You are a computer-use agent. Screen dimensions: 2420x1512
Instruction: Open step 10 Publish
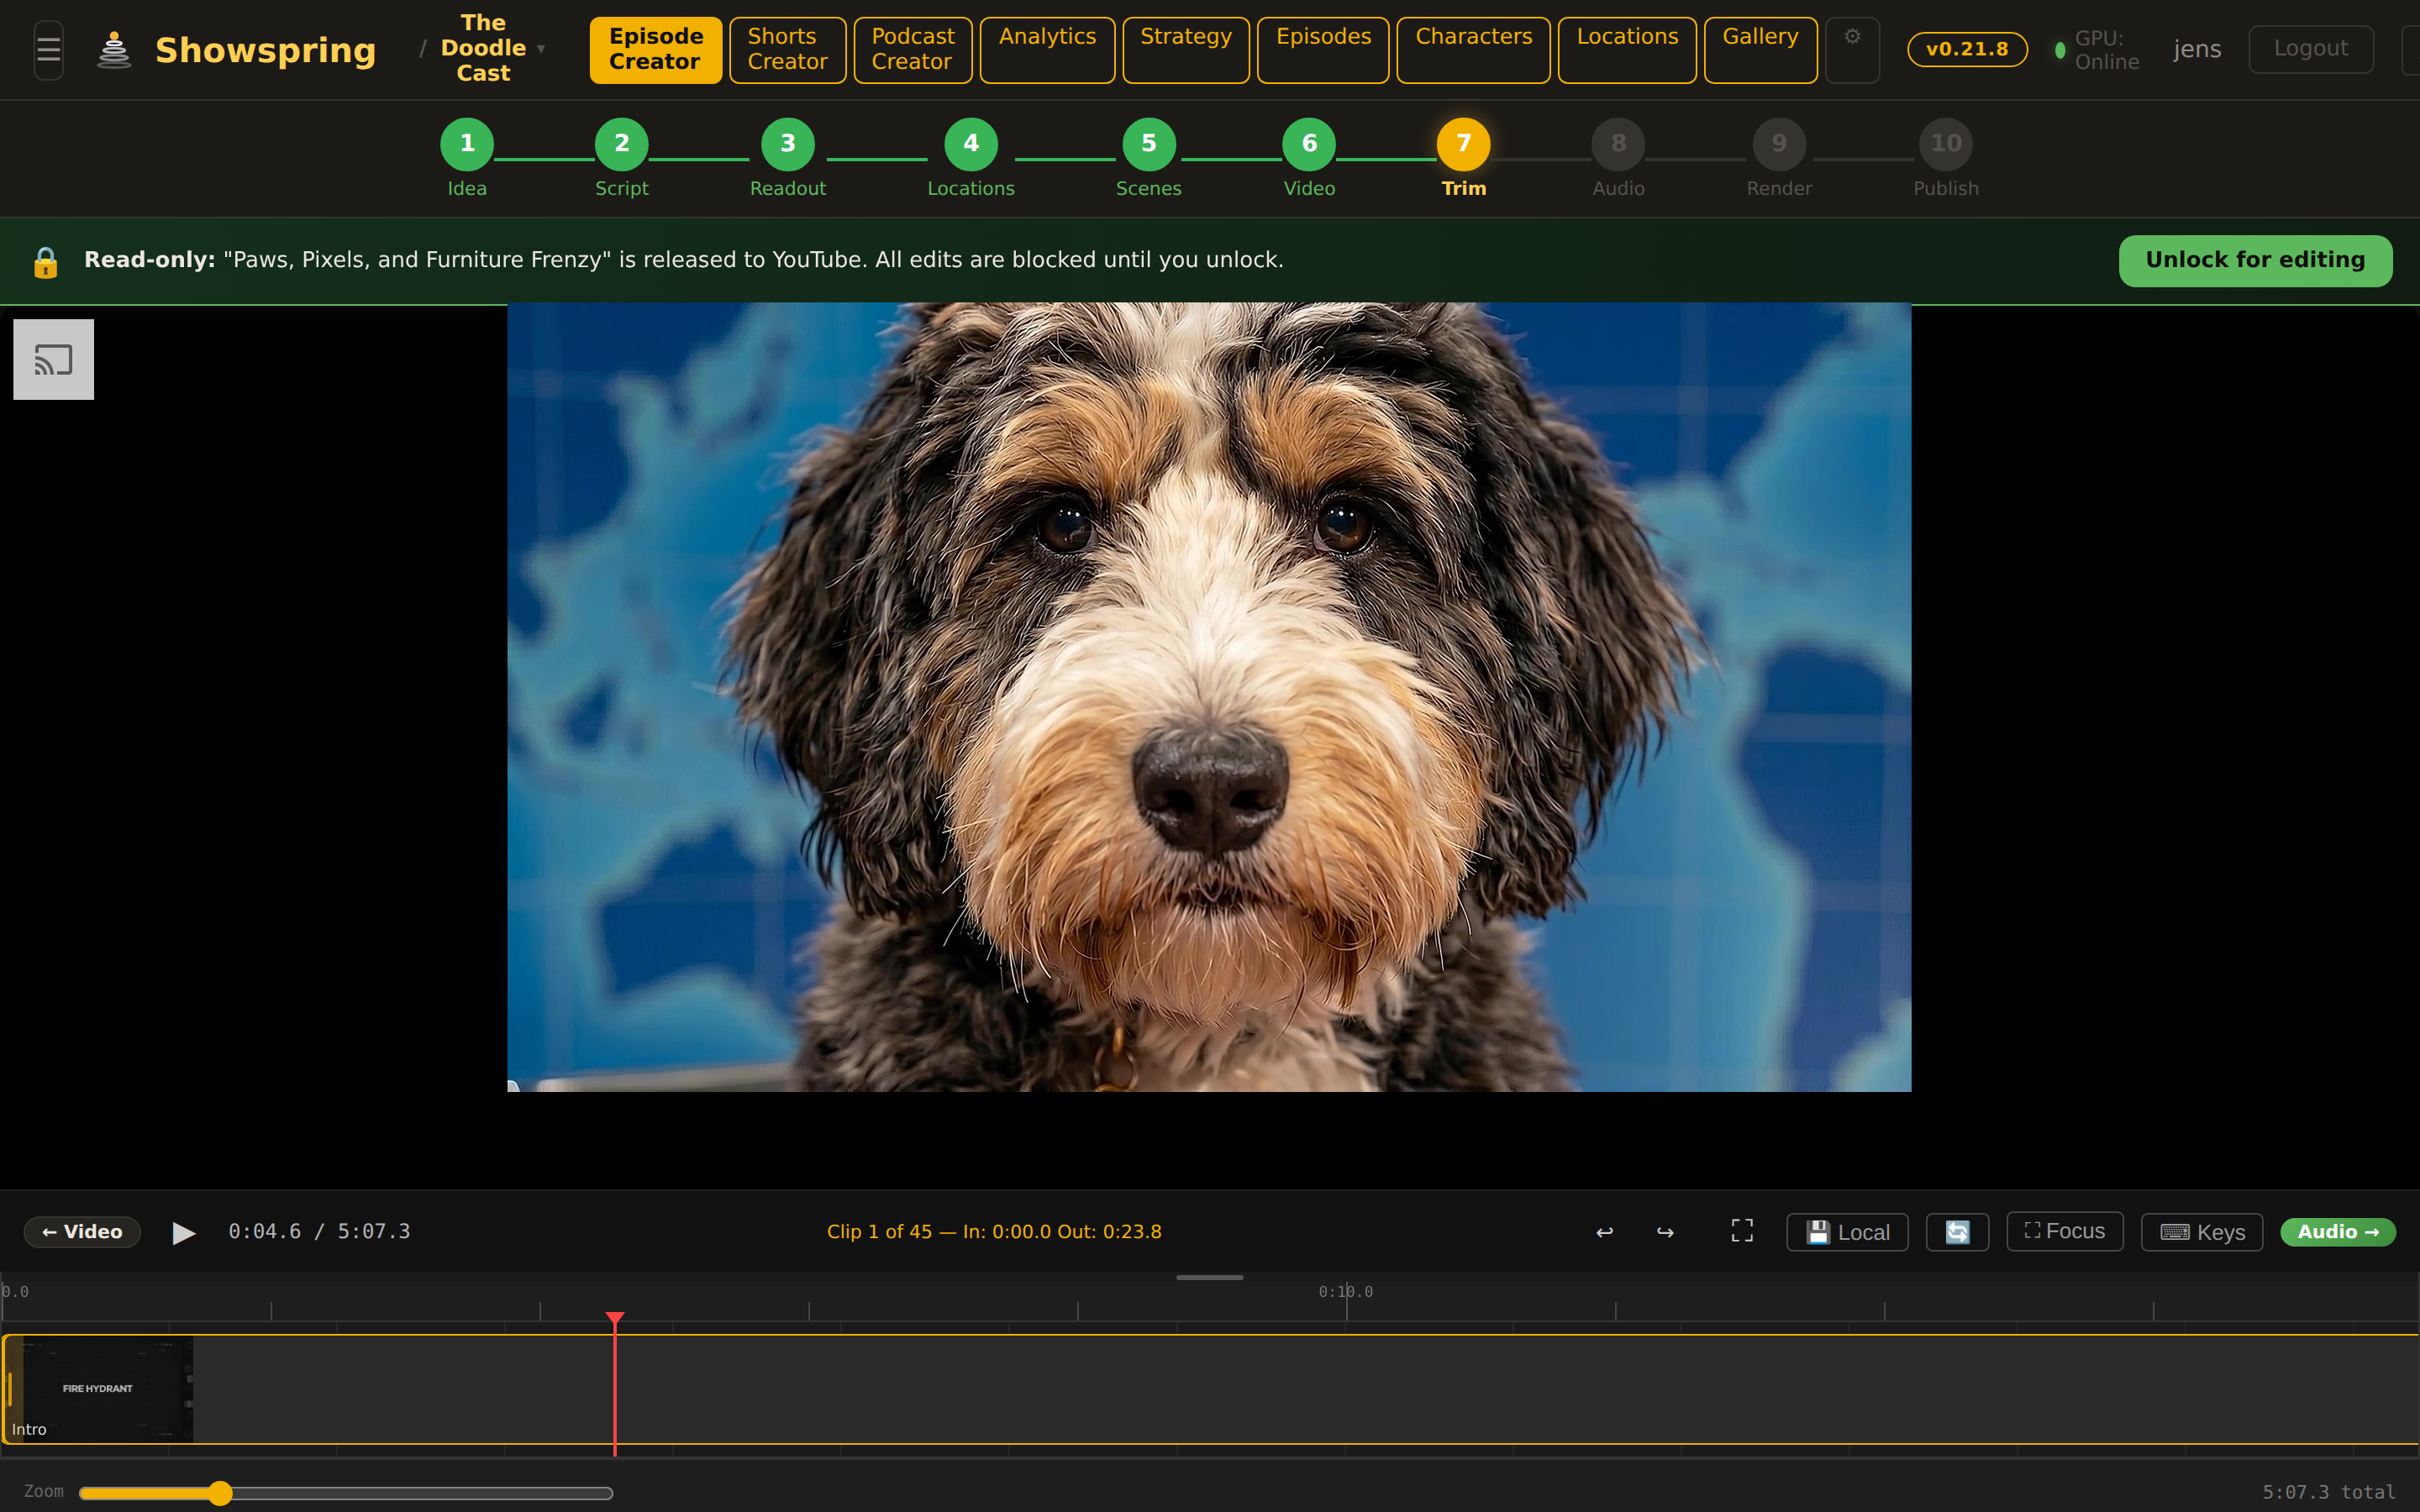[x=1944, y=143]
